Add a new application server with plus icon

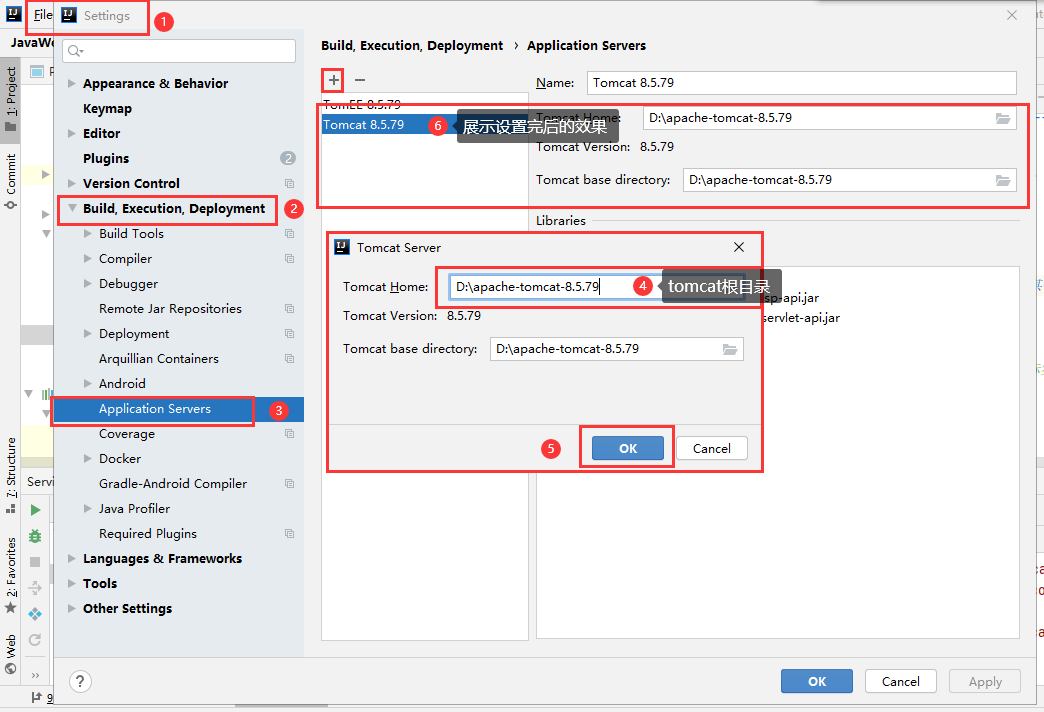click(x=334, y=81)
